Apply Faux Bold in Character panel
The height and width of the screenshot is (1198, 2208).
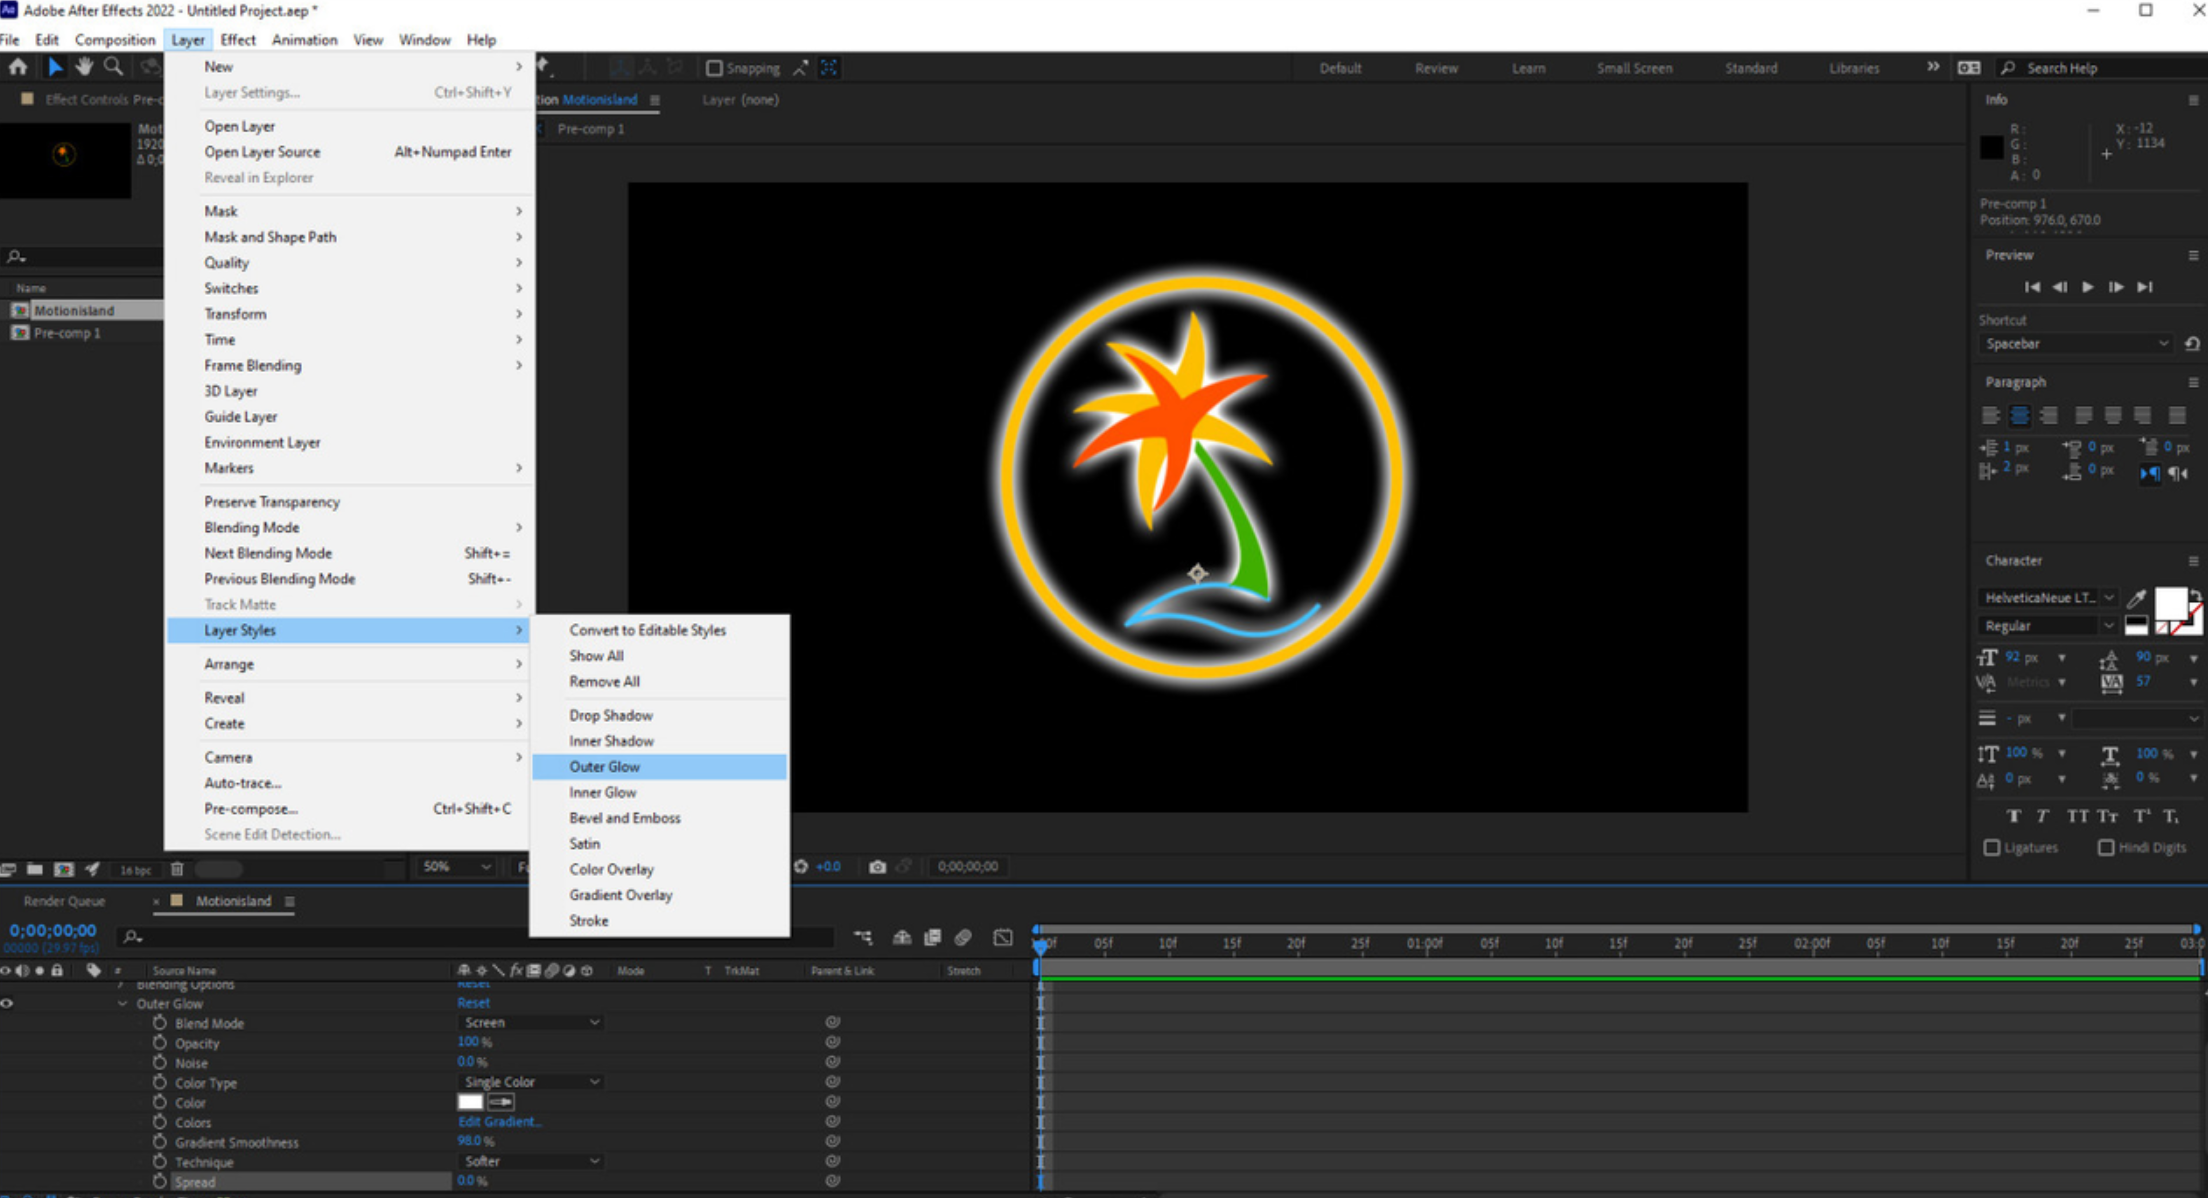2014,816
